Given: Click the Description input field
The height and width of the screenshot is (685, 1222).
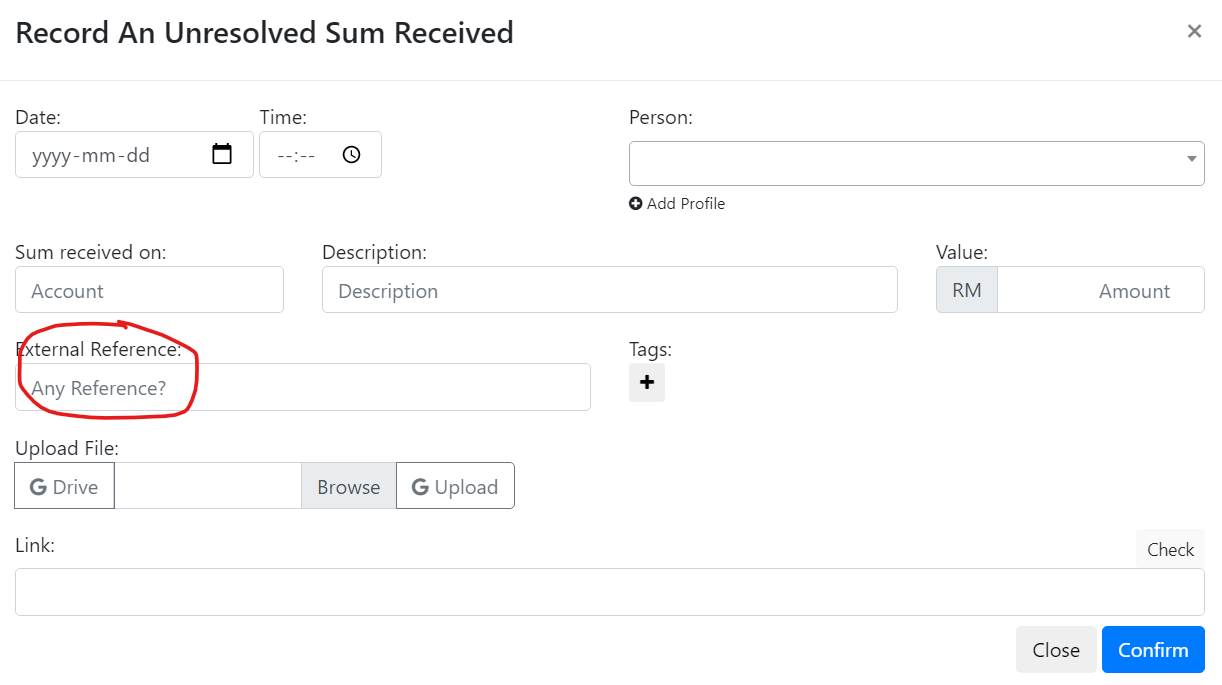Looking at the screenshot, I should [x=610, y=290].
